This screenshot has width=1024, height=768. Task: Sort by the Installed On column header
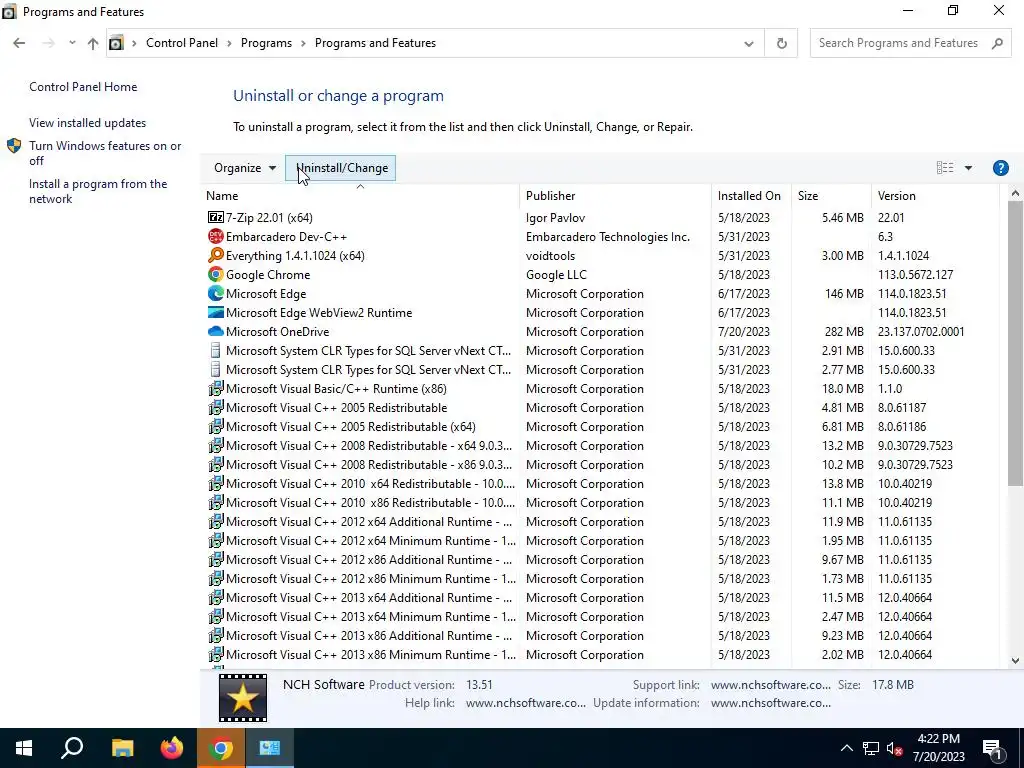point(751,195)
